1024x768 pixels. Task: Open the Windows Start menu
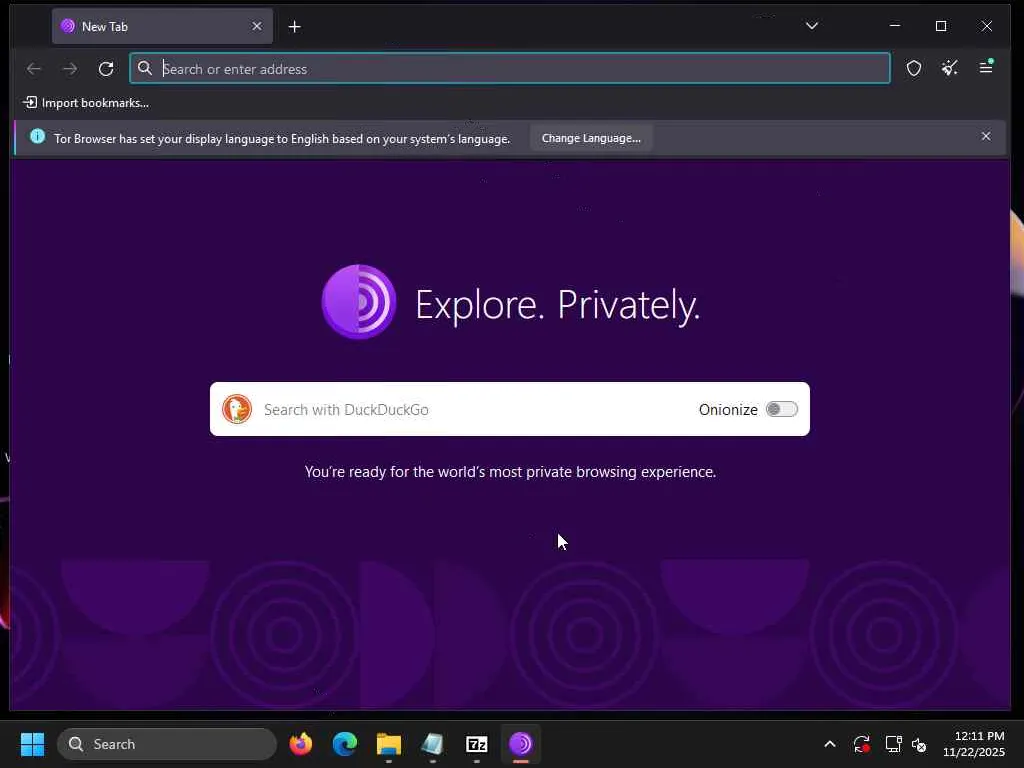click(x=33, y=744)
